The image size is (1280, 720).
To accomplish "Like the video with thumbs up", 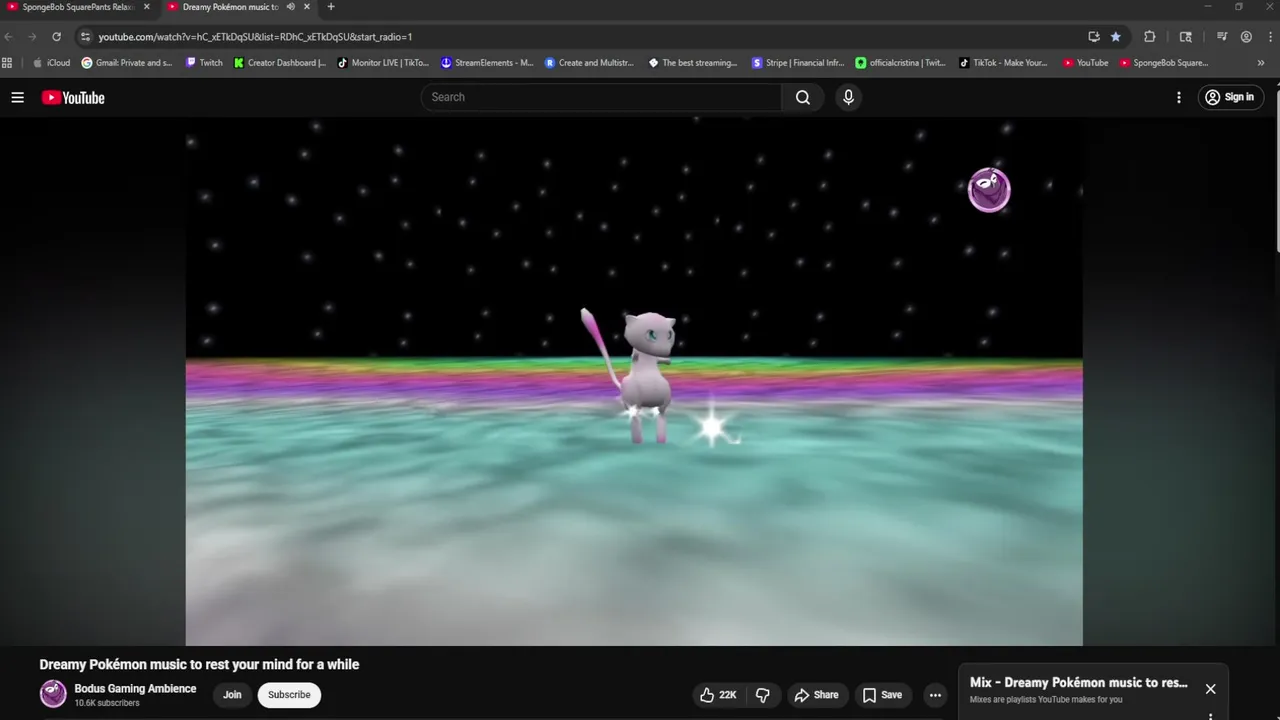I will coord(718,695).
